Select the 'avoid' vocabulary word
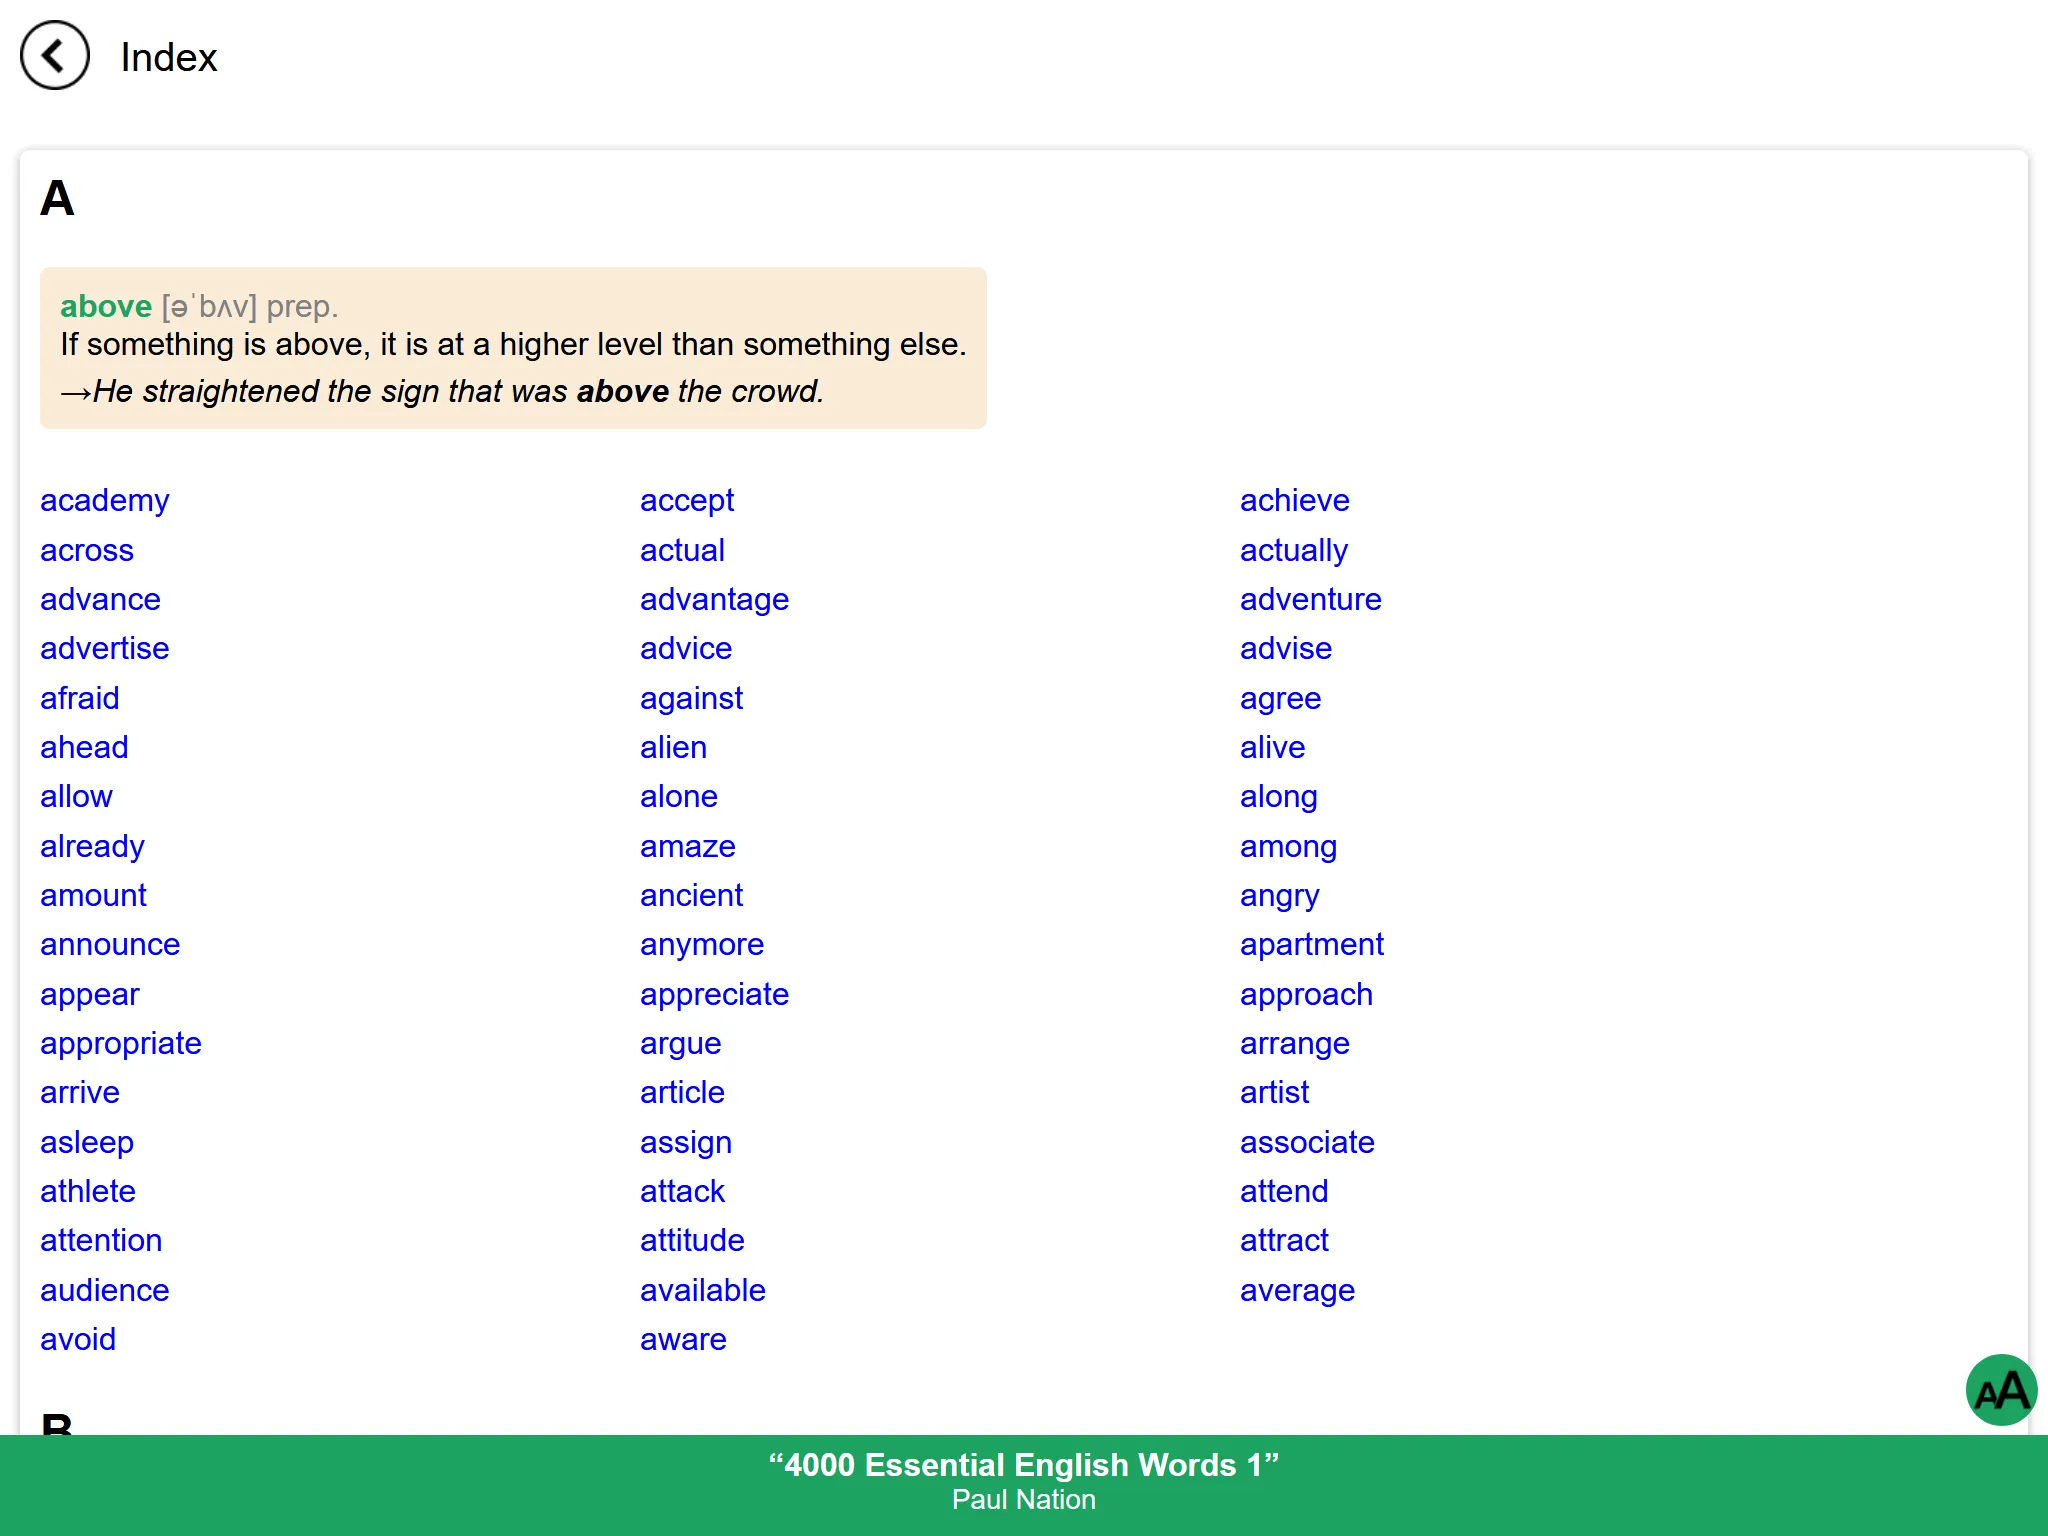The width and height of the screenshot is (2048, 1536). (79, 1339)
